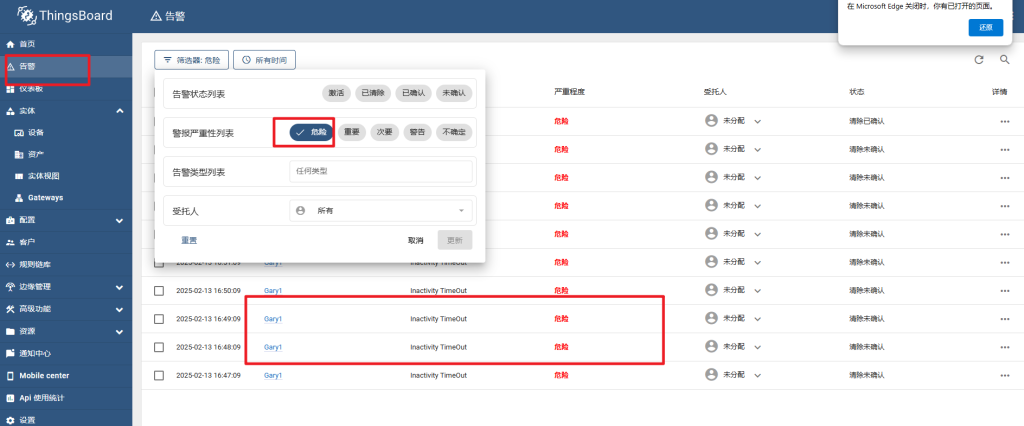Refresh the alarm table

(978, 60)
